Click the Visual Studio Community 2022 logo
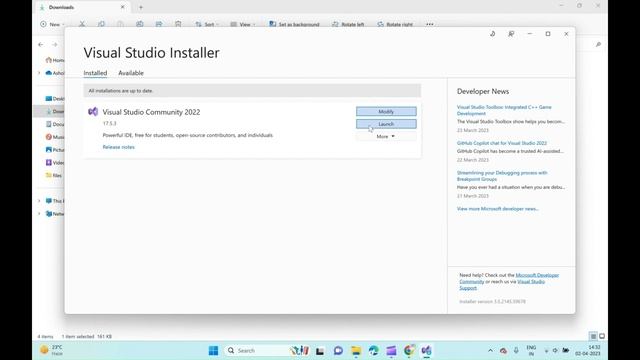 (93, 112)
